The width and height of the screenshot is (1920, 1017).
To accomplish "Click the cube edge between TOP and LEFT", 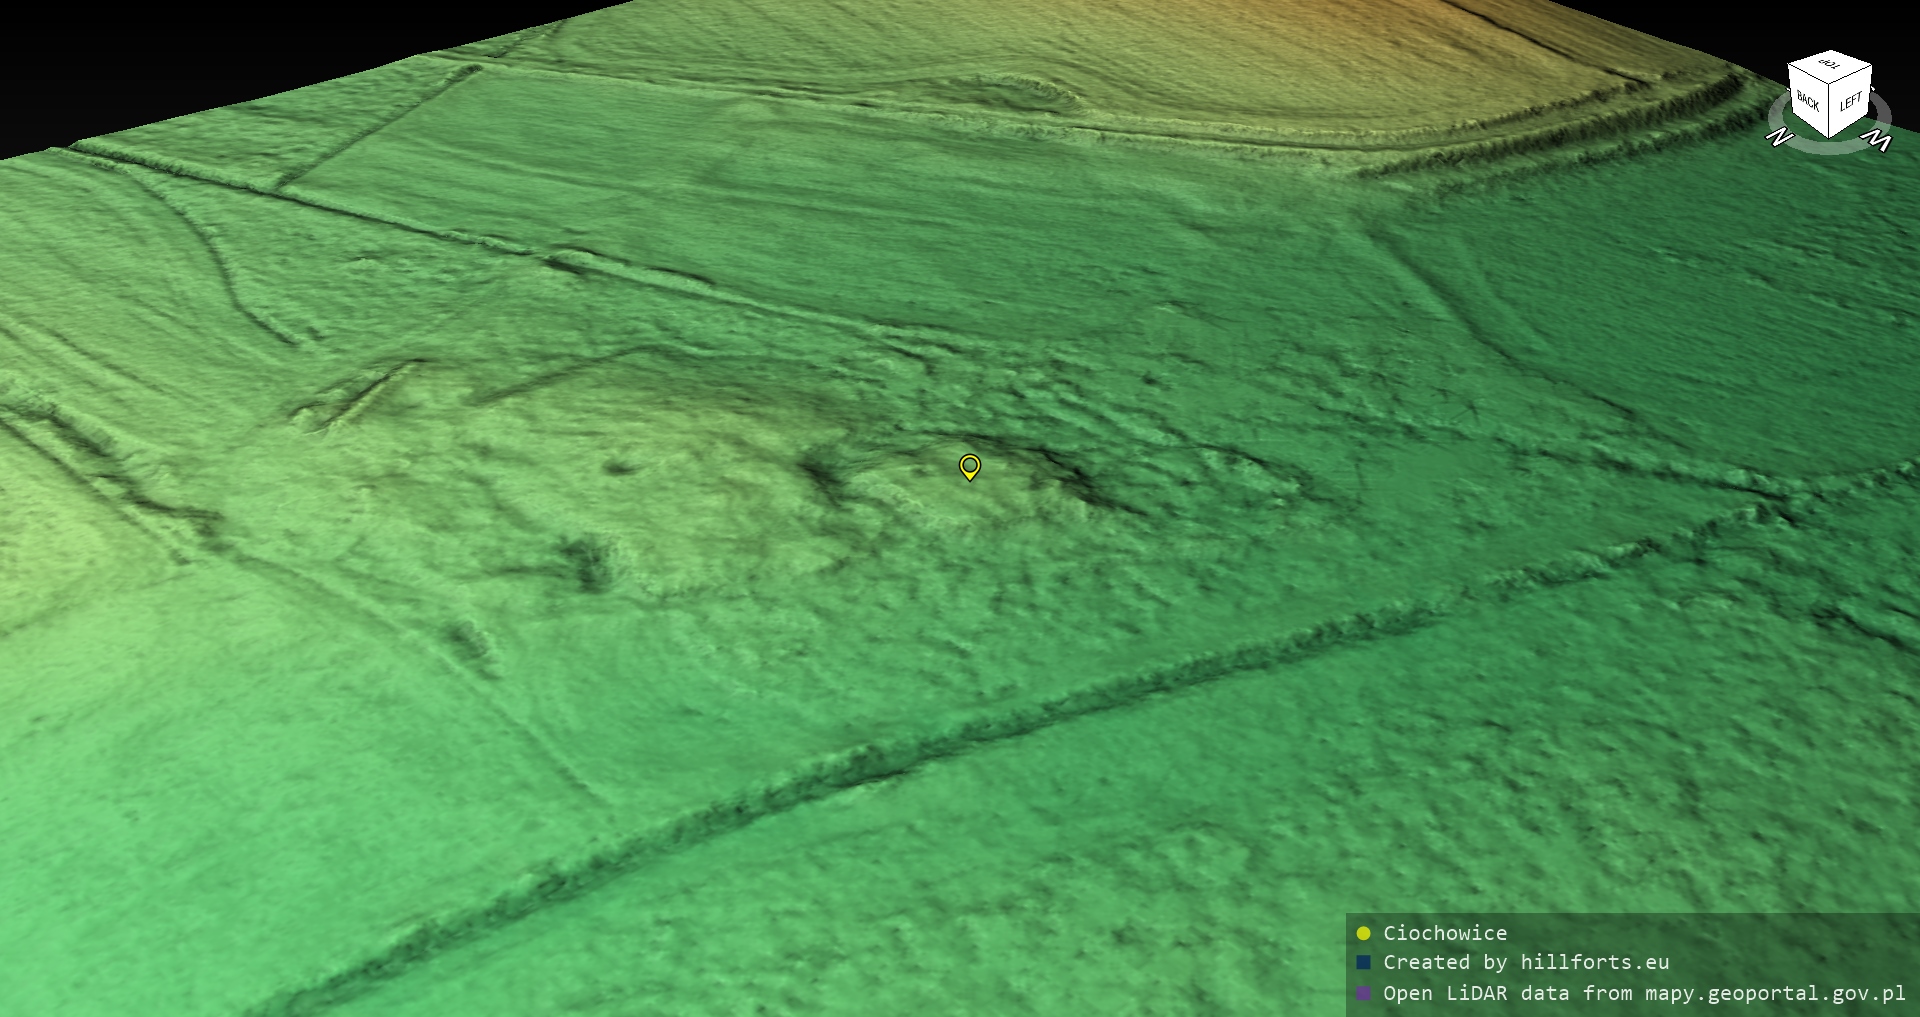I will point(1851,73).
